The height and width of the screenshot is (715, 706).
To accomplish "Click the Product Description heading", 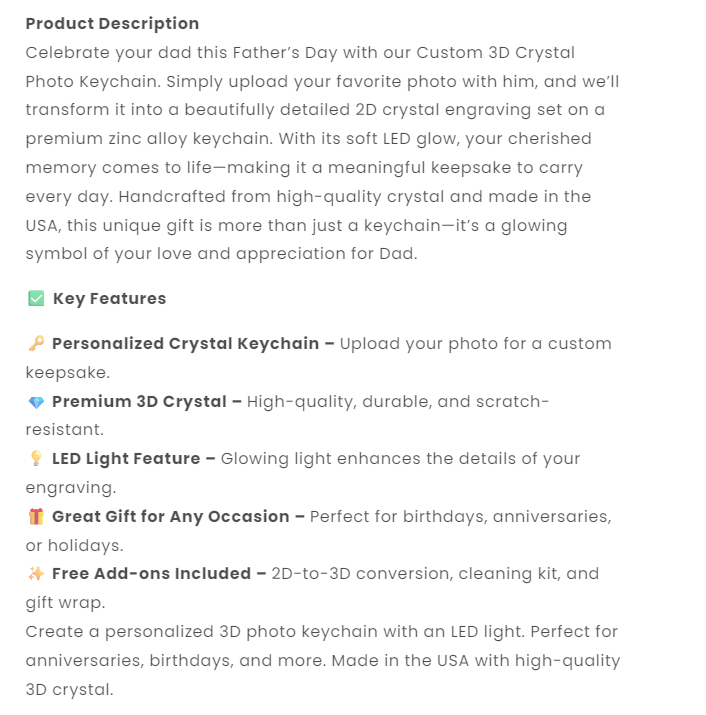I will click(x=112, y=24).
